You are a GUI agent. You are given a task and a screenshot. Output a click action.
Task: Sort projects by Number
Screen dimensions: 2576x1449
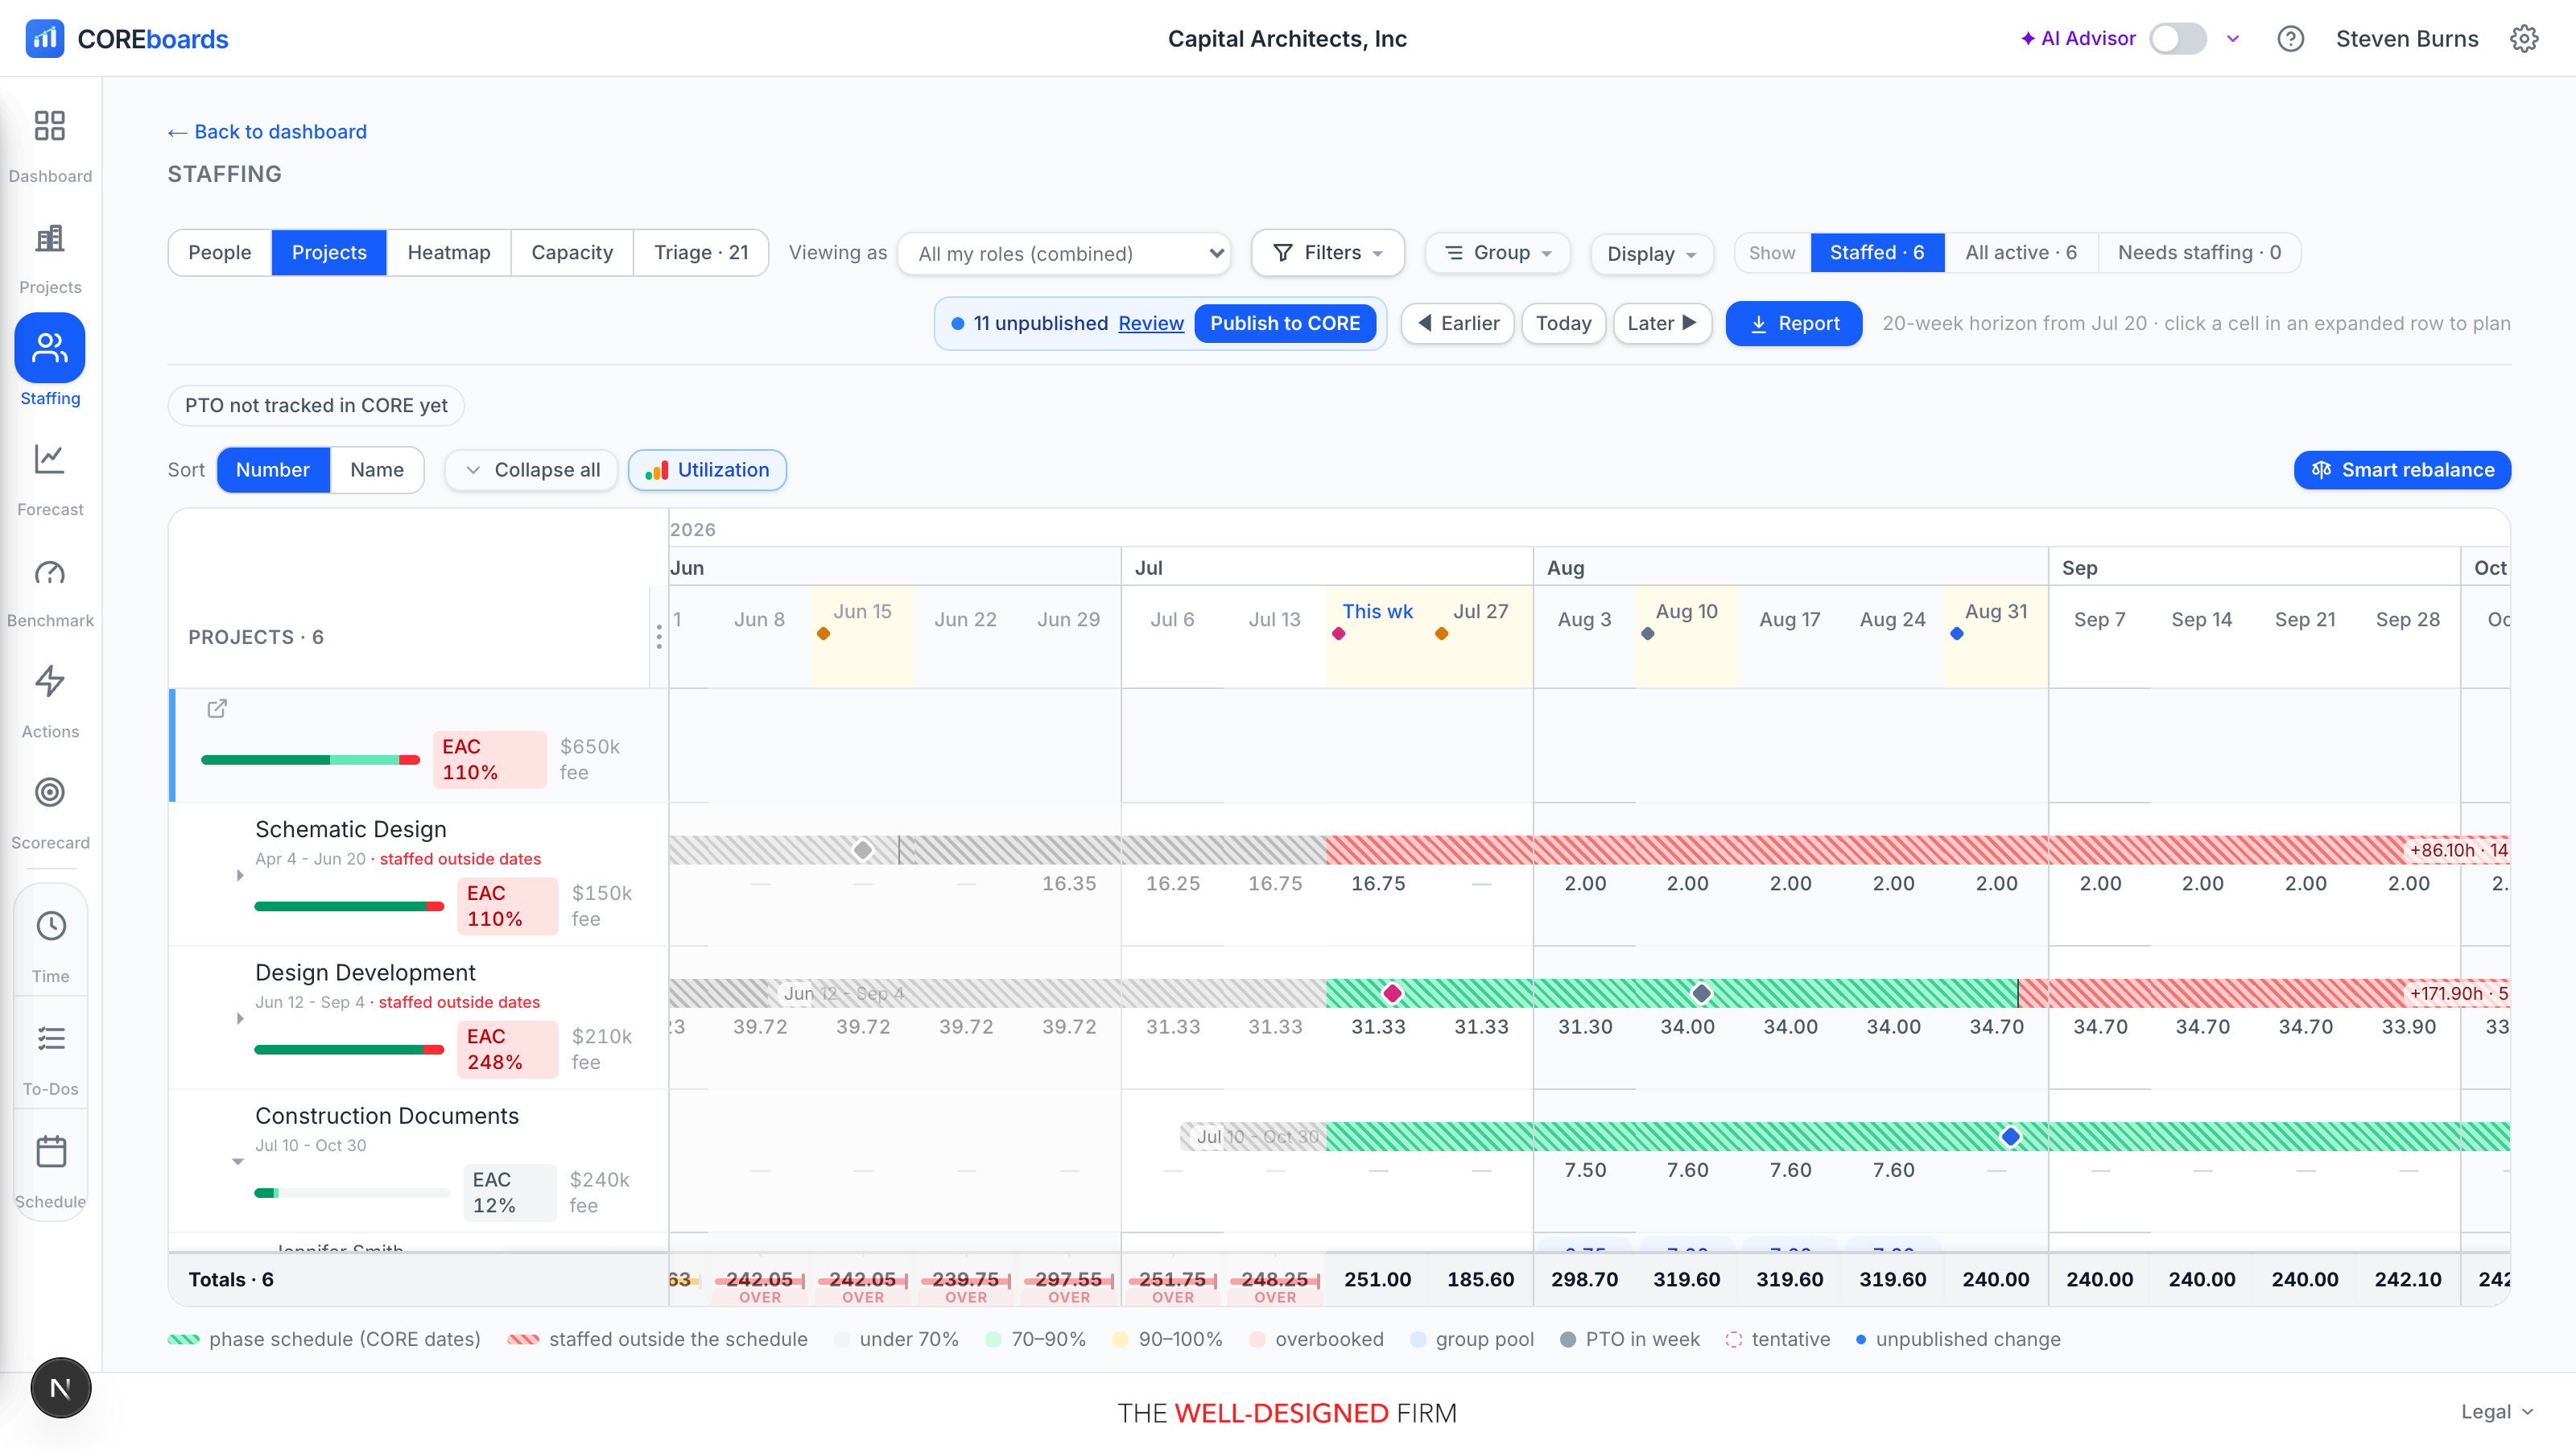(x=273, y=470)
